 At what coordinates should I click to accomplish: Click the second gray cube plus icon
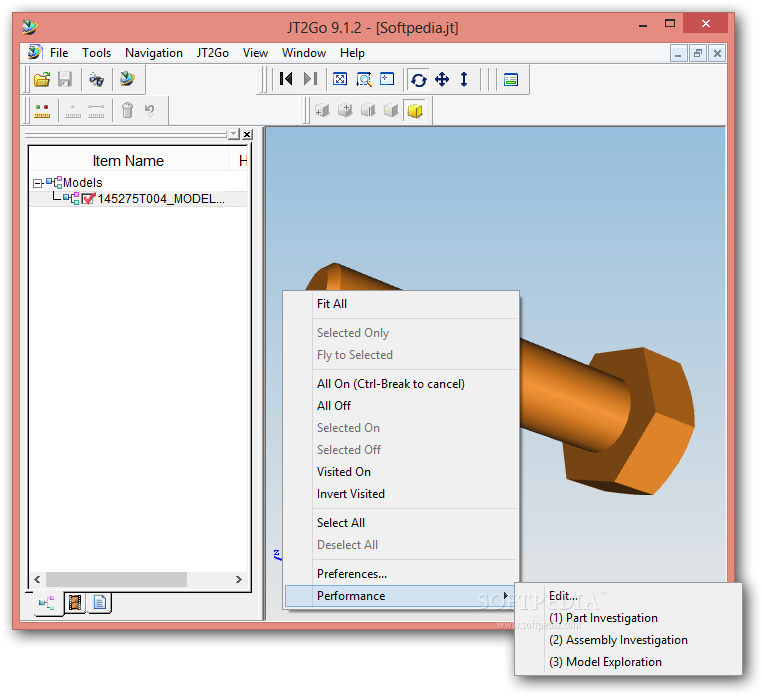tap(345, 111)
